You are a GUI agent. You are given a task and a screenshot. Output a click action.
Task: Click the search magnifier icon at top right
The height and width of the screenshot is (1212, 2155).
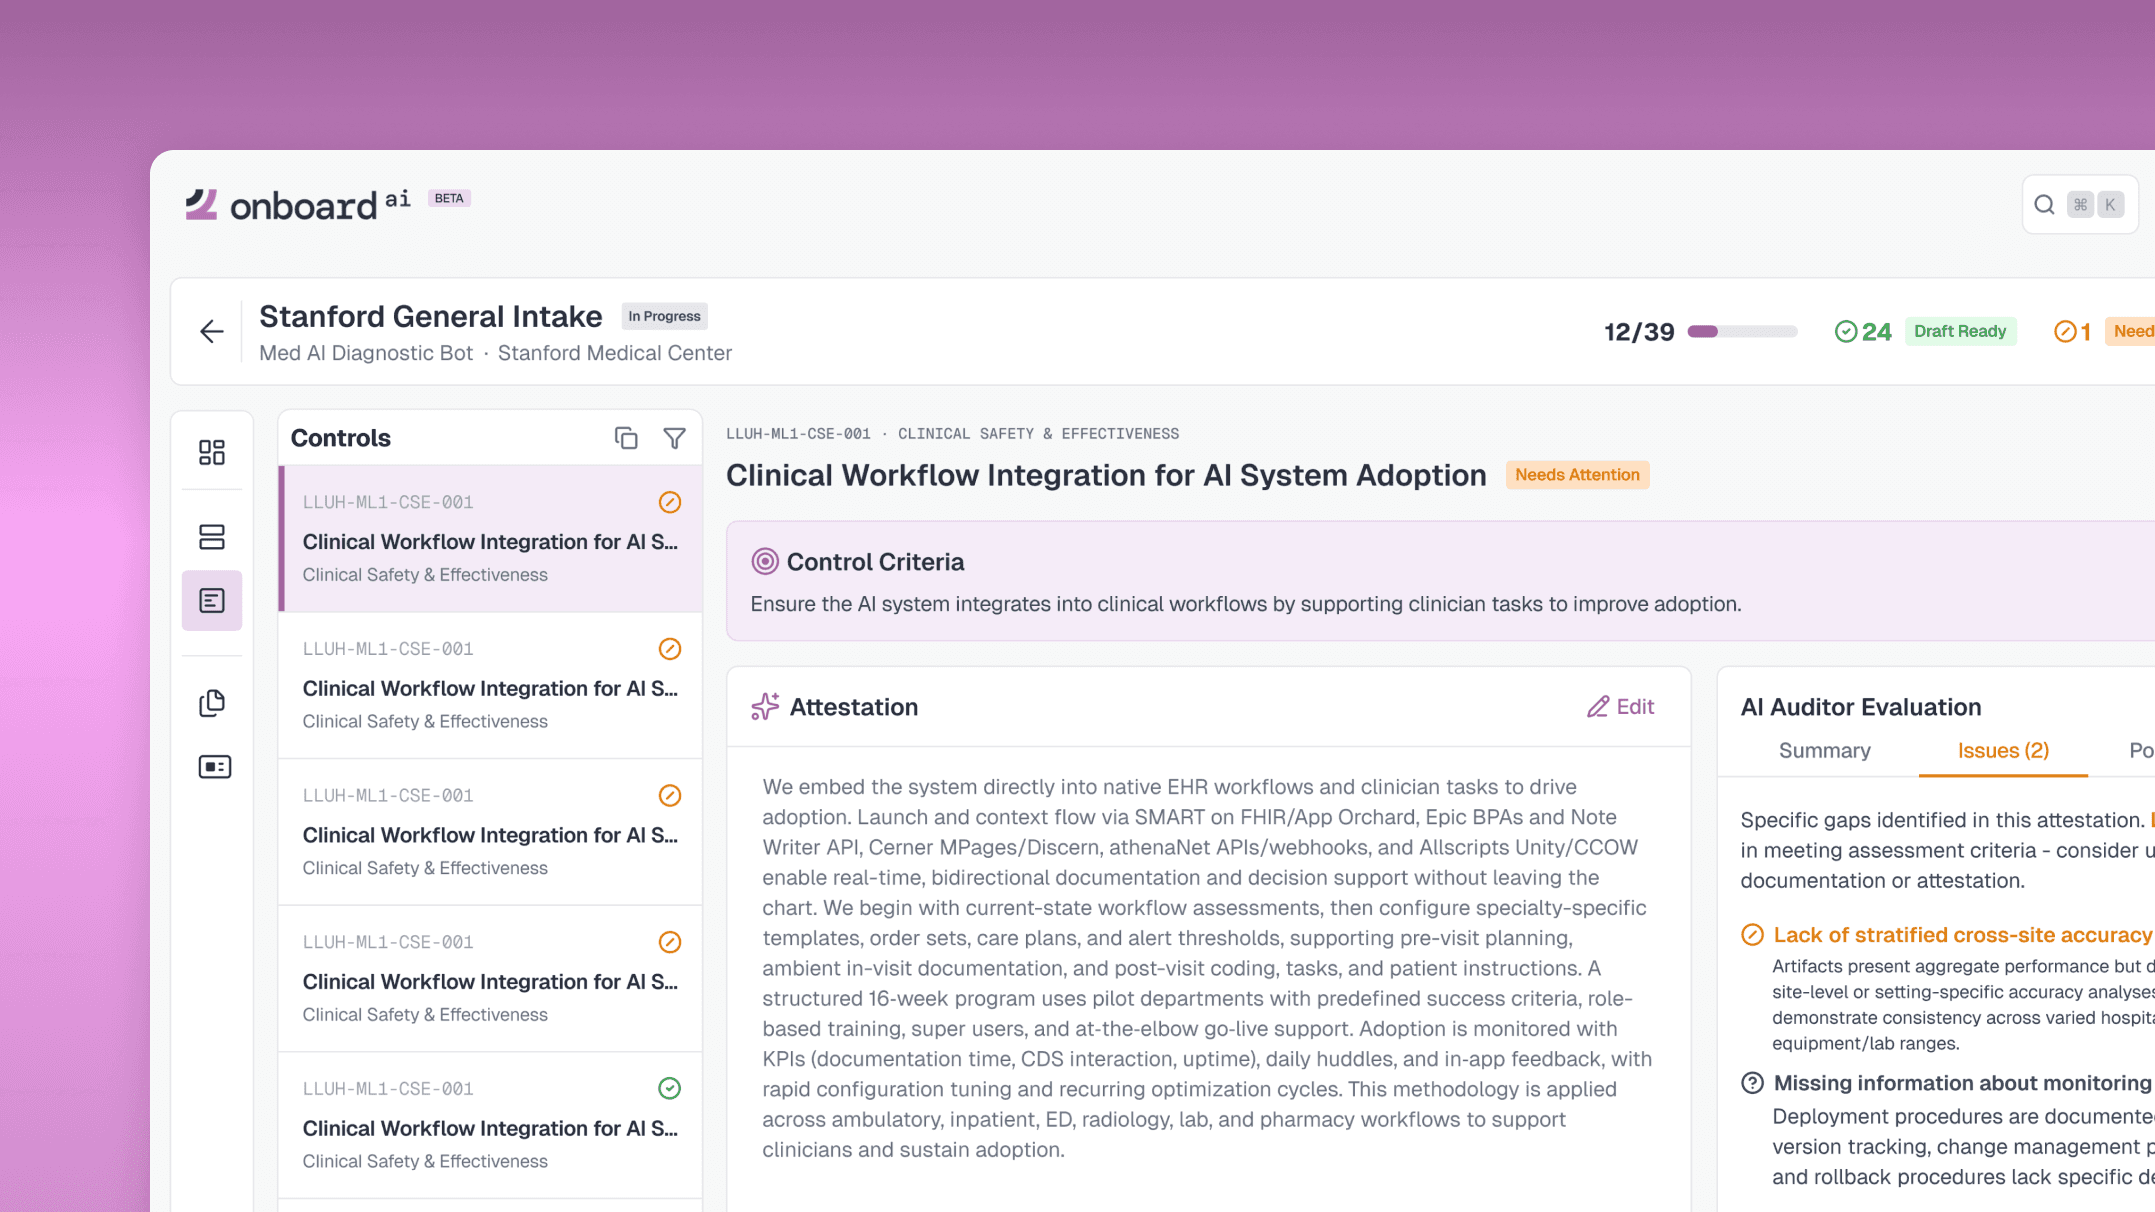click(2043, 205)
